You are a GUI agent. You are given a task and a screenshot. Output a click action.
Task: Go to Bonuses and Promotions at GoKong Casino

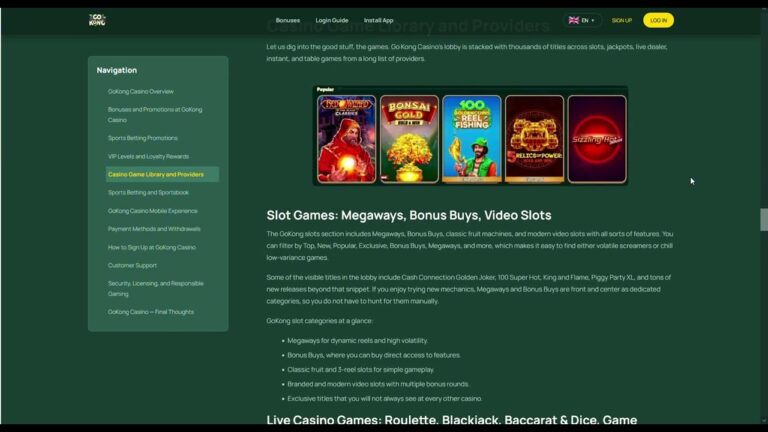(155, 115)
